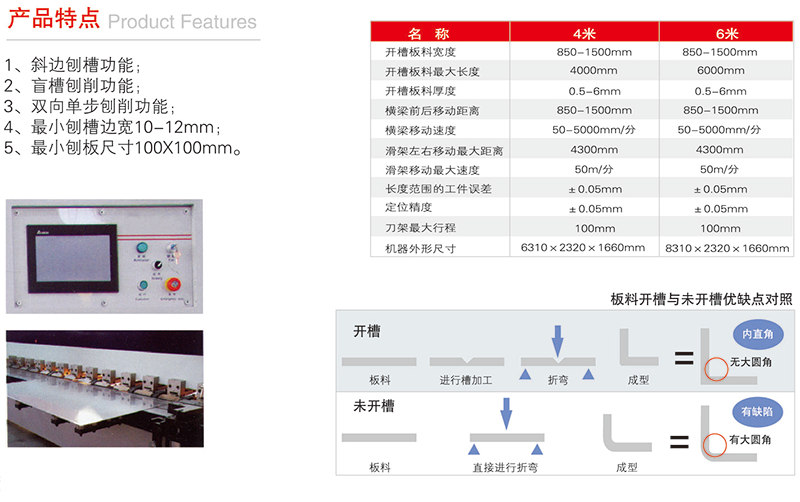Click the 4000mm cell
Screen dimensions: 800x502
tap(593, 70)
